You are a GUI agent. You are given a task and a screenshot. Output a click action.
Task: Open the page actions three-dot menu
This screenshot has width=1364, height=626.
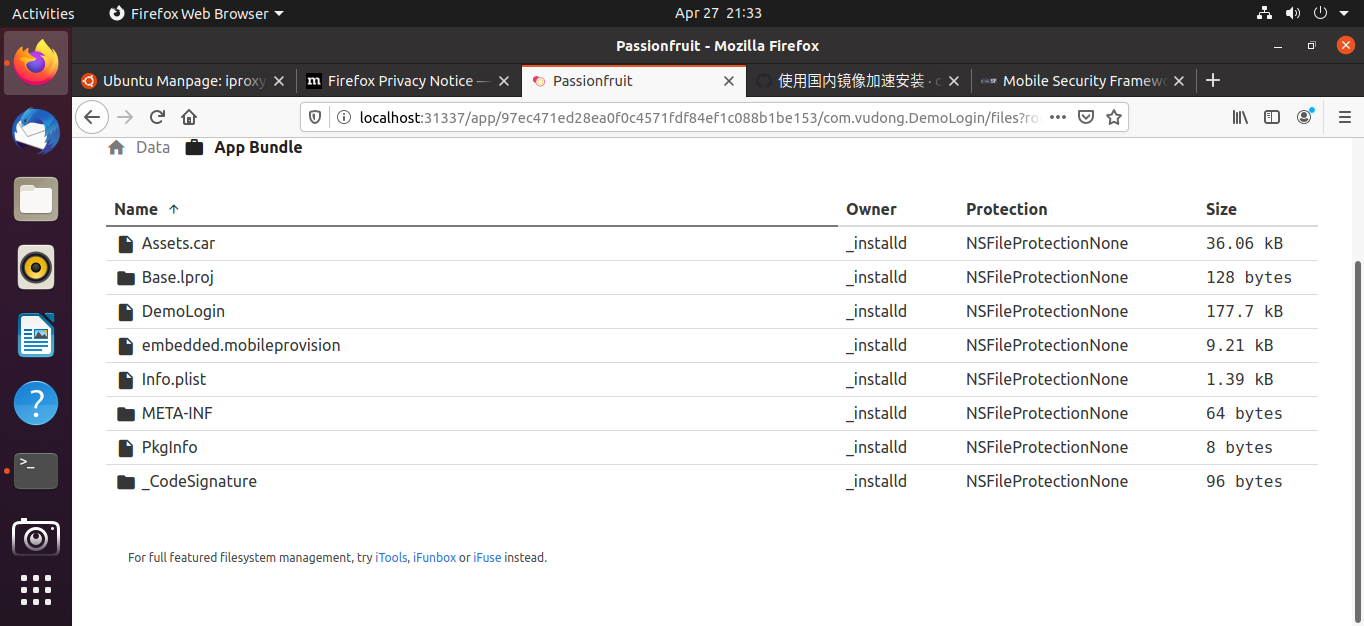[x=1058, y=117]
